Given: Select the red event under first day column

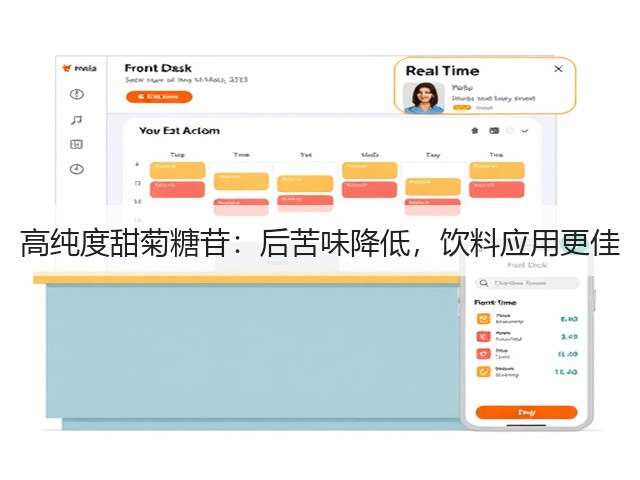Looking at the screenshot, I should [x=178, y=189].
